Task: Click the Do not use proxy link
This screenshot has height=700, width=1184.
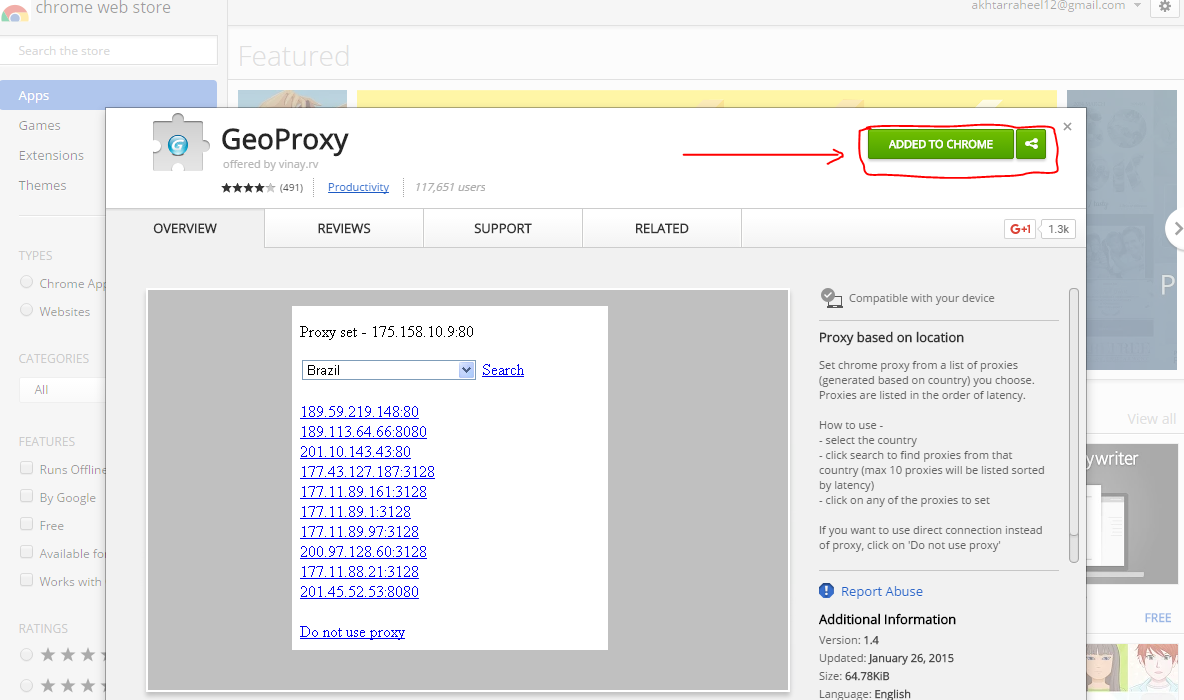Action: click(353, 632)
